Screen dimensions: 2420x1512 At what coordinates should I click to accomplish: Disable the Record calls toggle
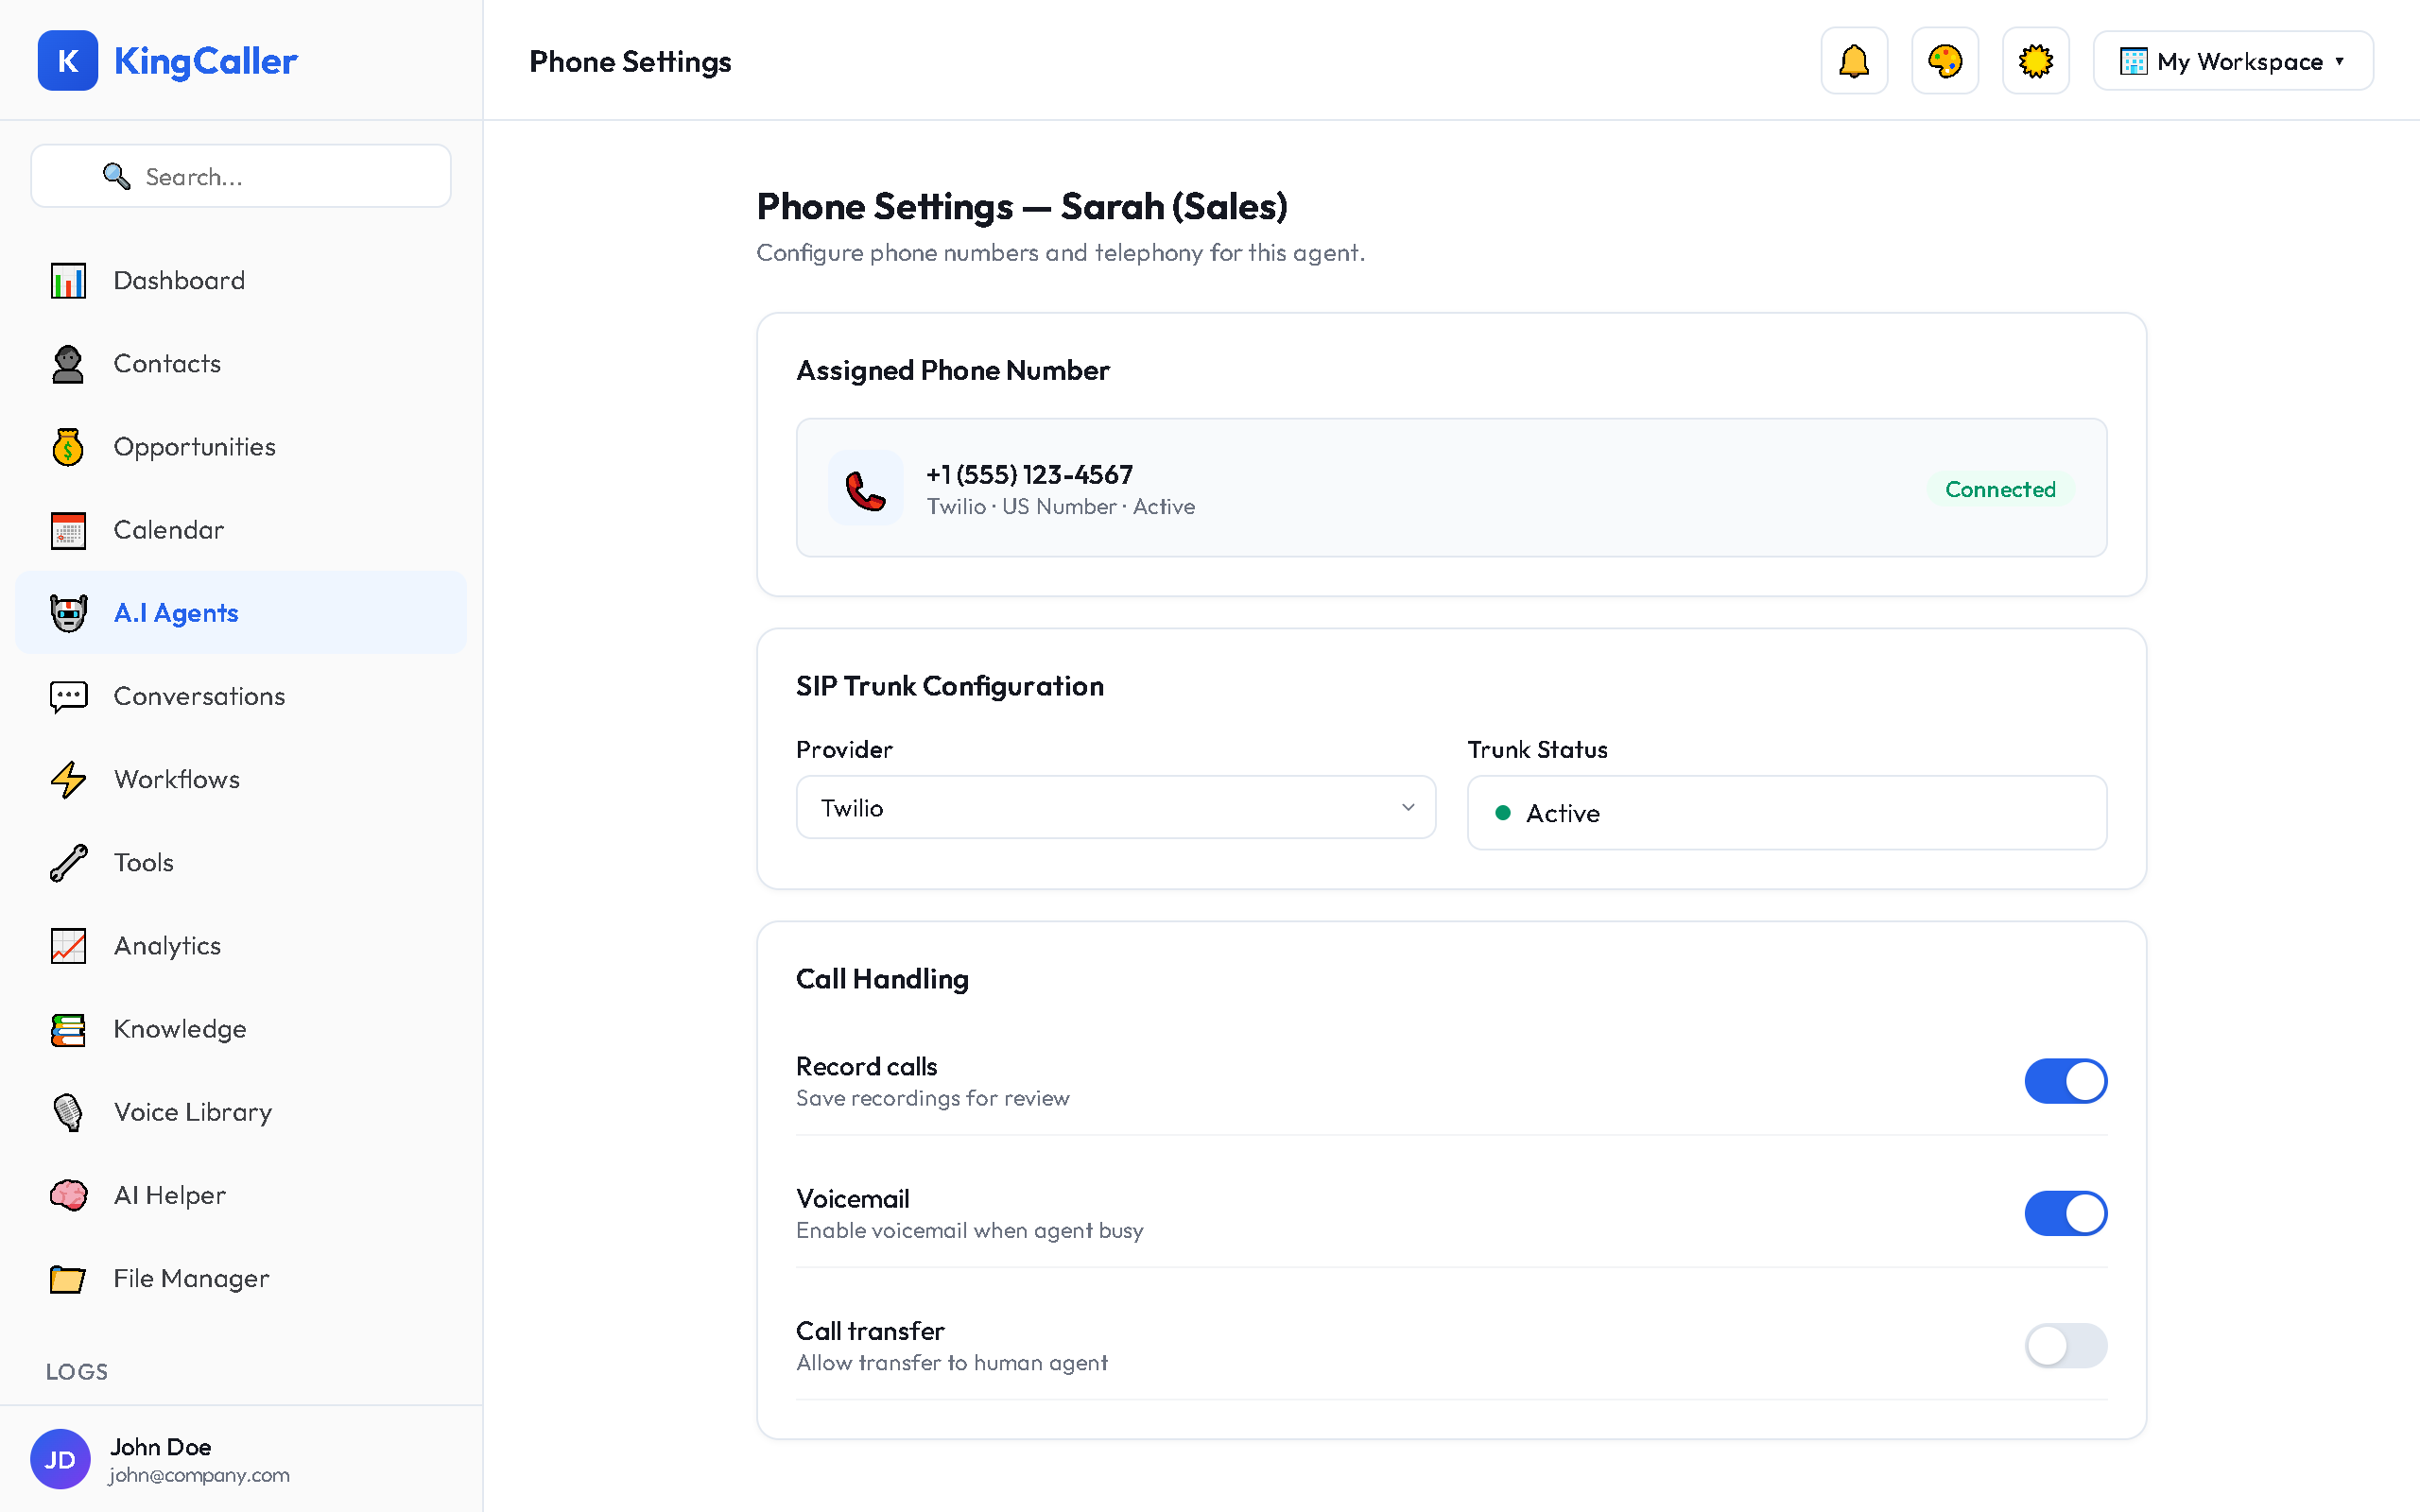click(x=2066, y=1081)
